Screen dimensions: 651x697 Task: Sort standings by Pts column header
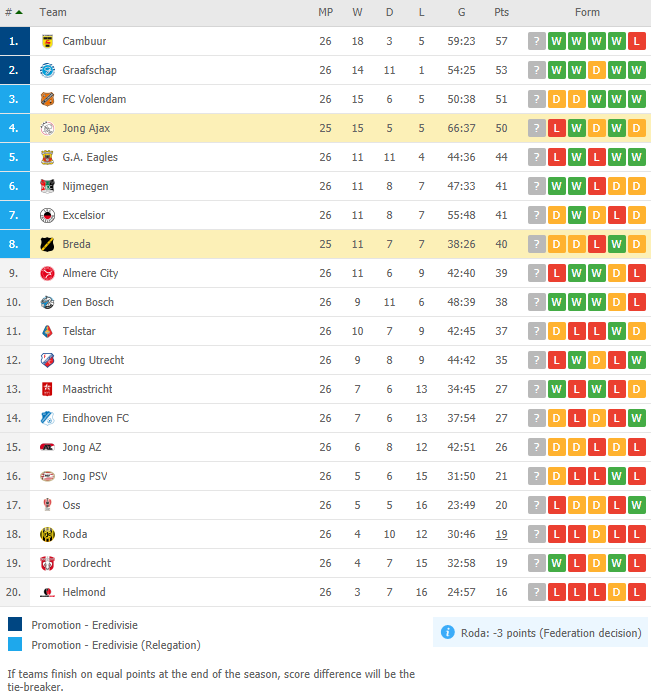[501, 12]
